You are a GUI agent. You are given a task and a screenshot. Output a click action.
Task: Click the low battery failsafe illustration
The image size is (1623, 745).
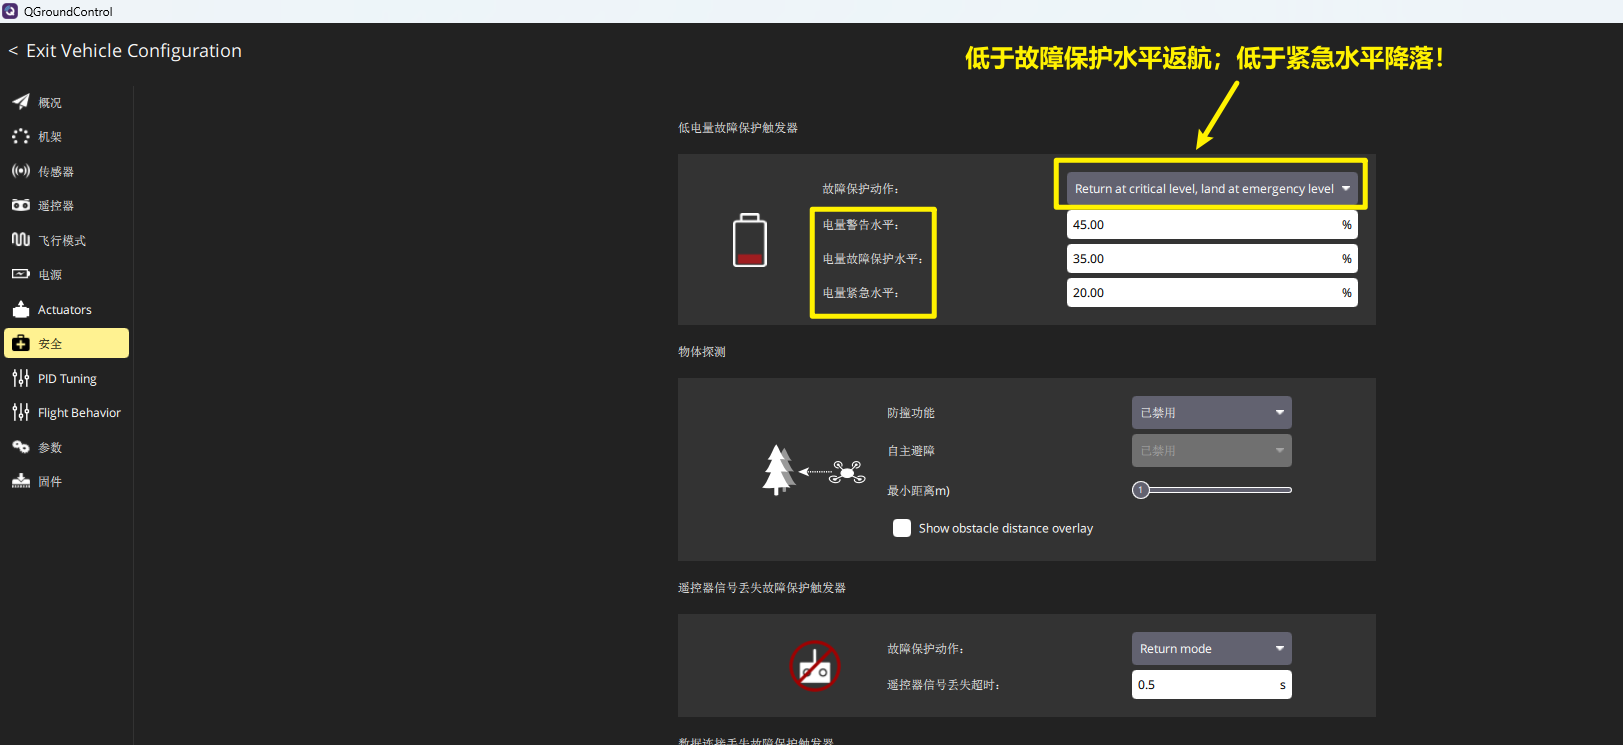(x=750, y=240)
